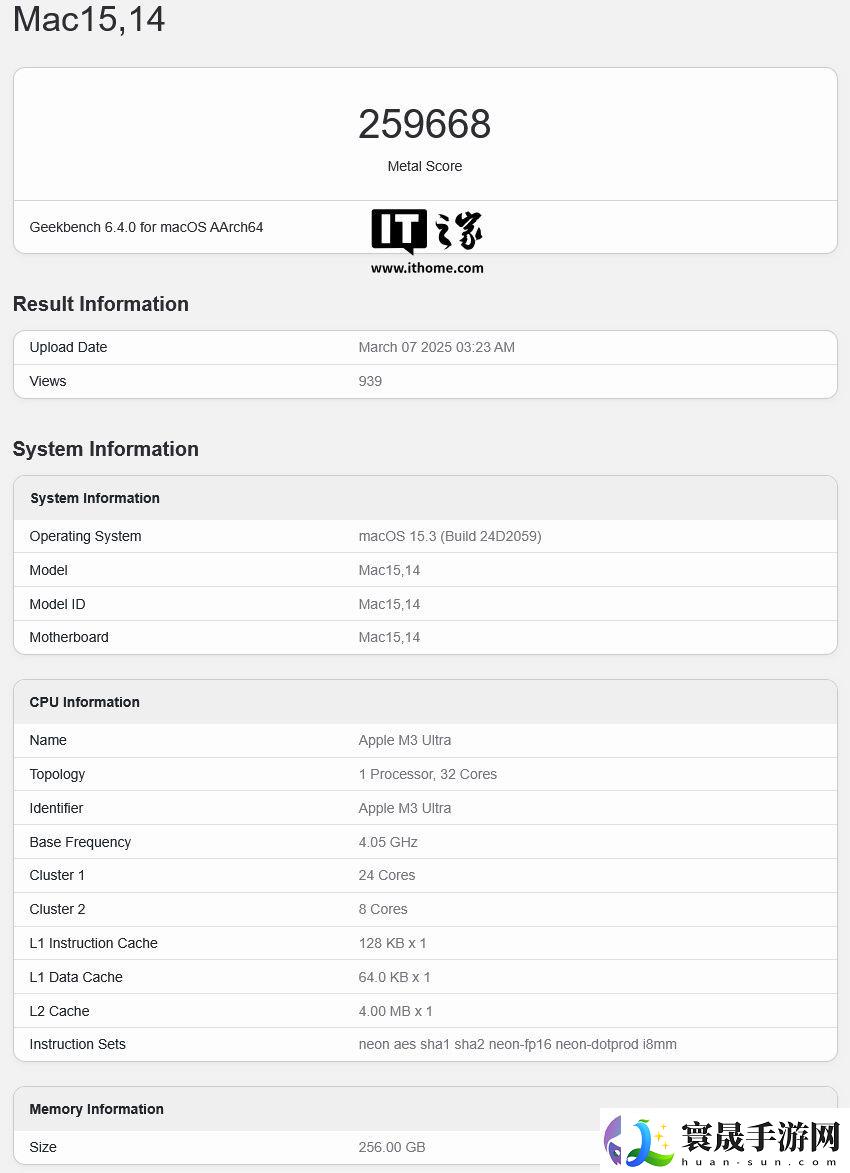
Task: Click the CPU Information table header
Action: tap(85, 702)
